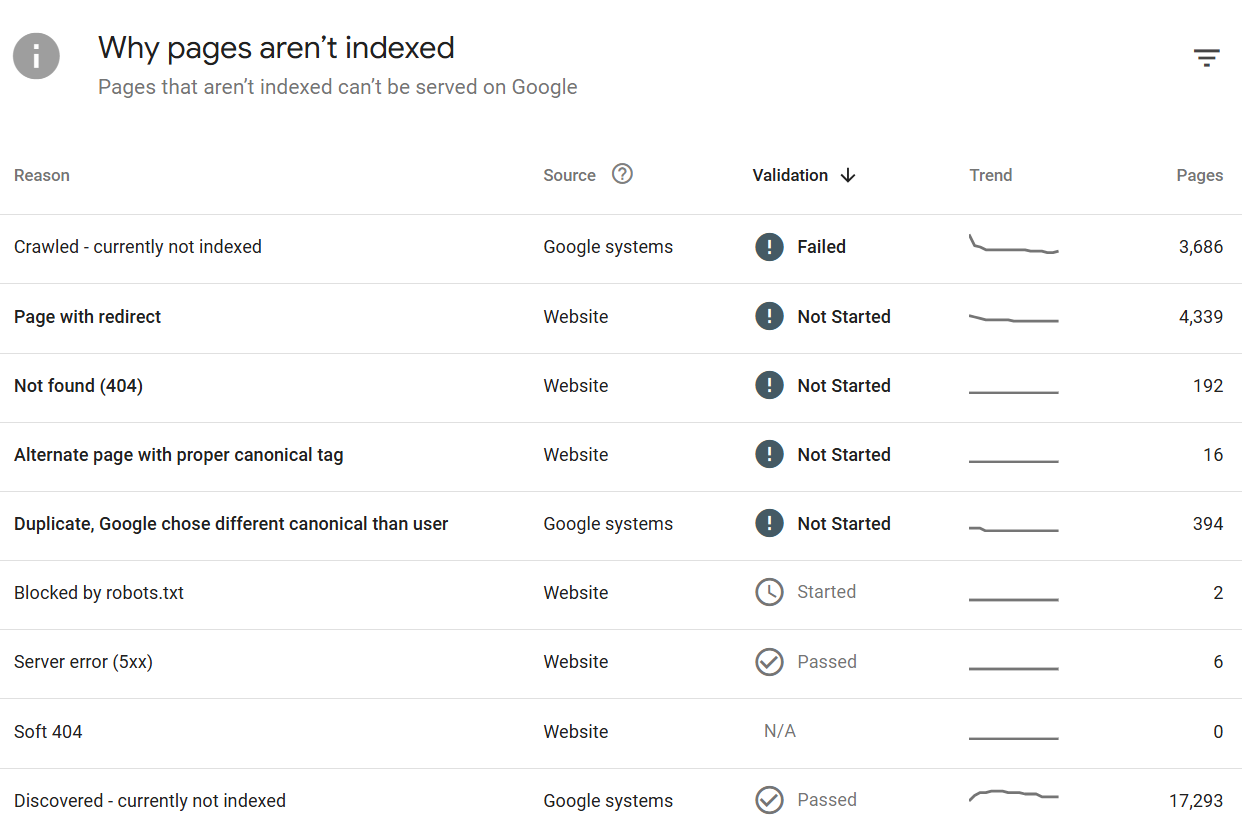1242x831 pixels.
Task: Click the trend sparkline for Page with redirect
Action: [1013, 319]
